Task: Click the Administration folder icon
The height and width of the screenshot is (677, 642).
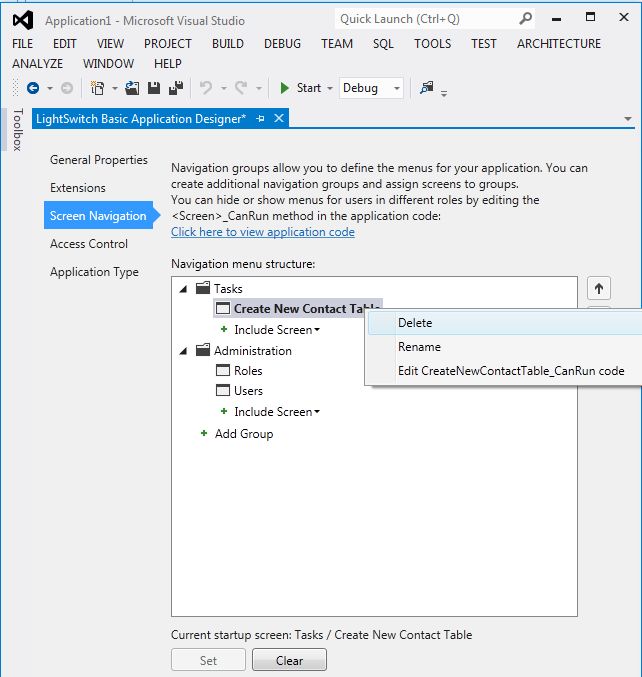Action: [x=203, y=350]
